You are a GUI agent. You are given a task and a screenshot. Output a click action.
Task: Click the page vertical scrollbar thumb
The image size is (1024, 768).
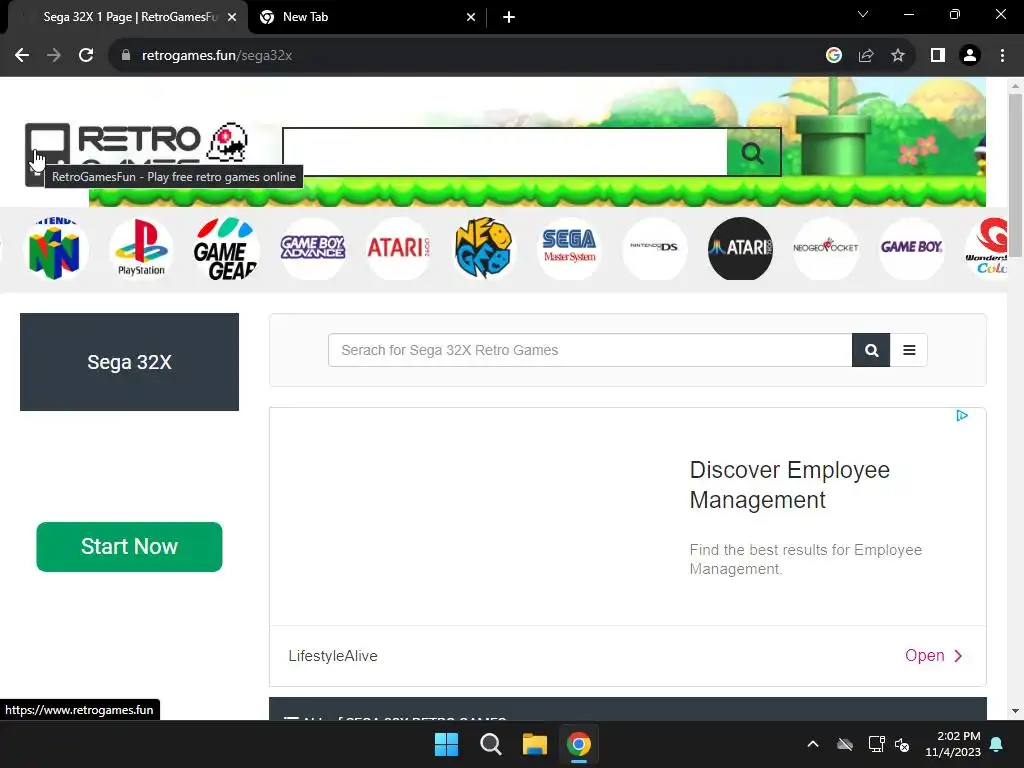click(1015, 174)
